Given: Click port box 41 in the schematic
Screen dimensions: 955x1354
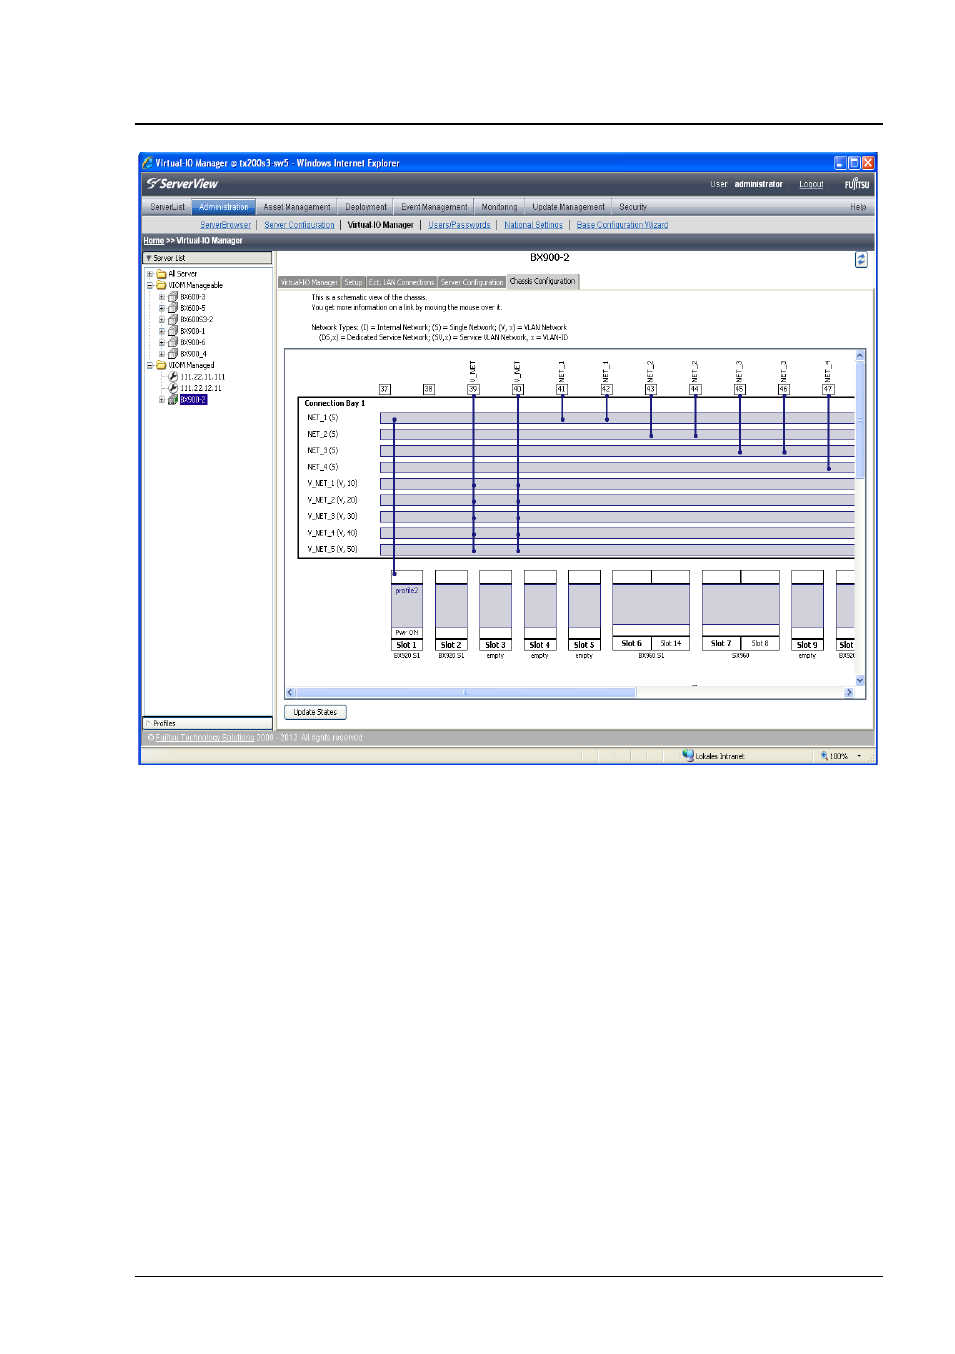Looking at the screenshot, I should pyautogui.click(x=561, y=389).
